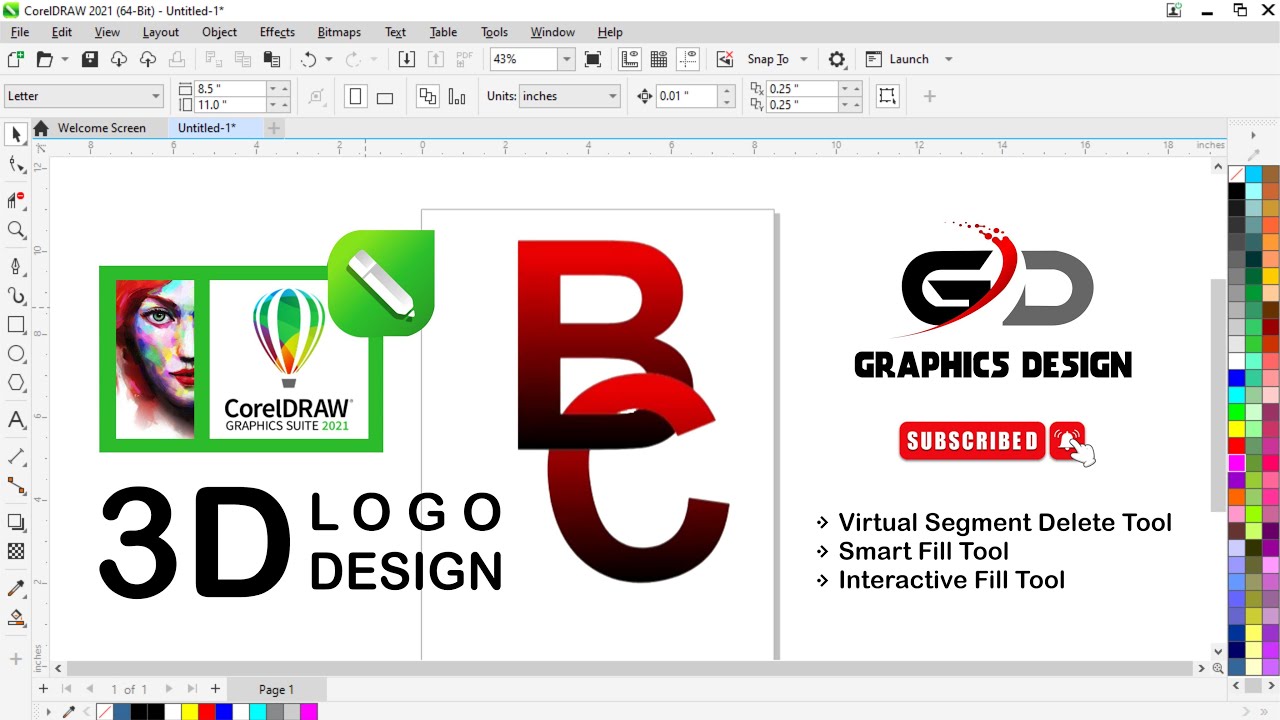Select the Rectangle tool

tap(16, 325)
